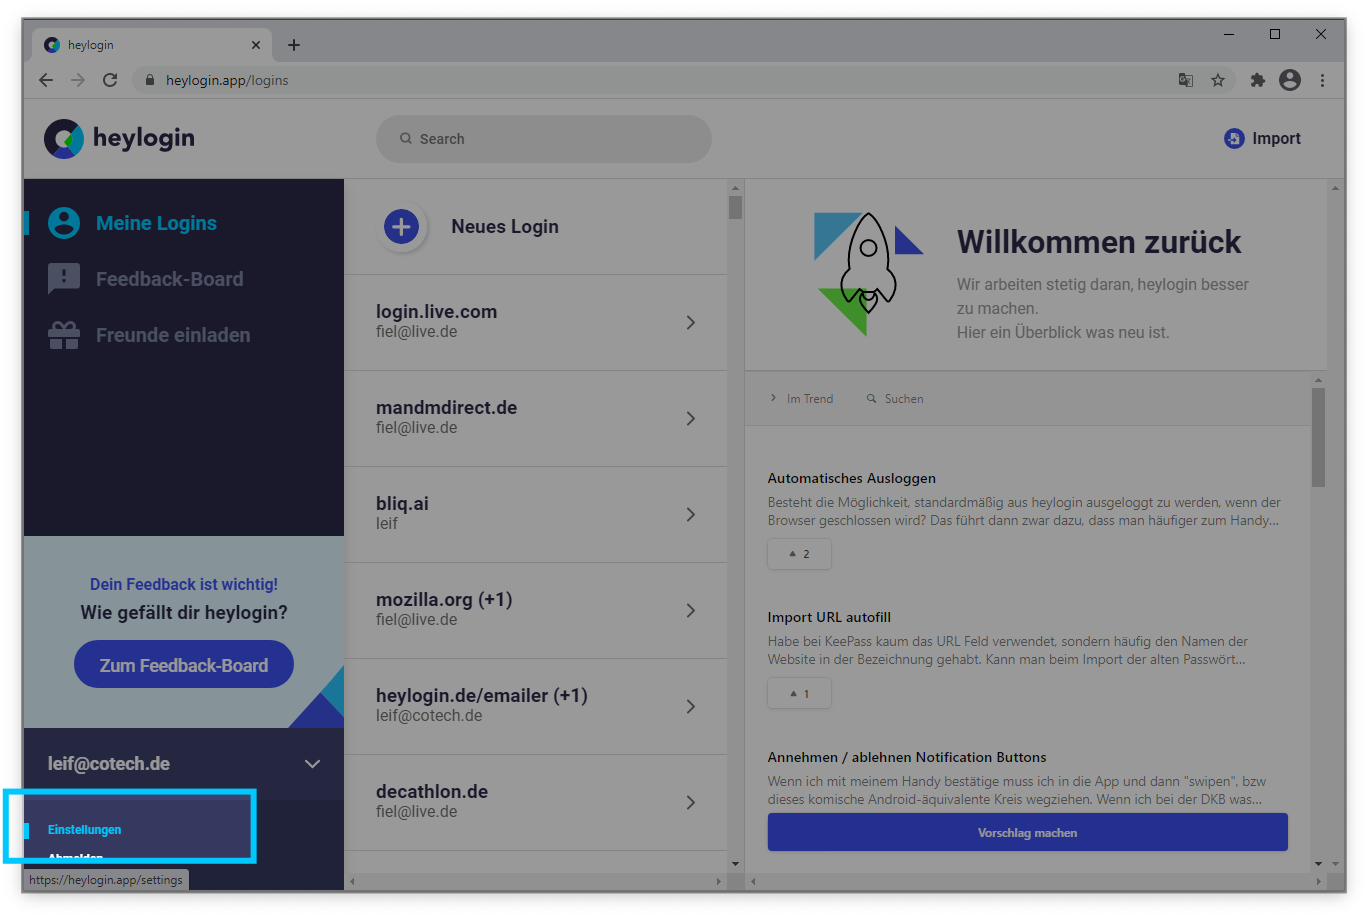Expand the login.live.com entry chevron

tap(691, 322)
